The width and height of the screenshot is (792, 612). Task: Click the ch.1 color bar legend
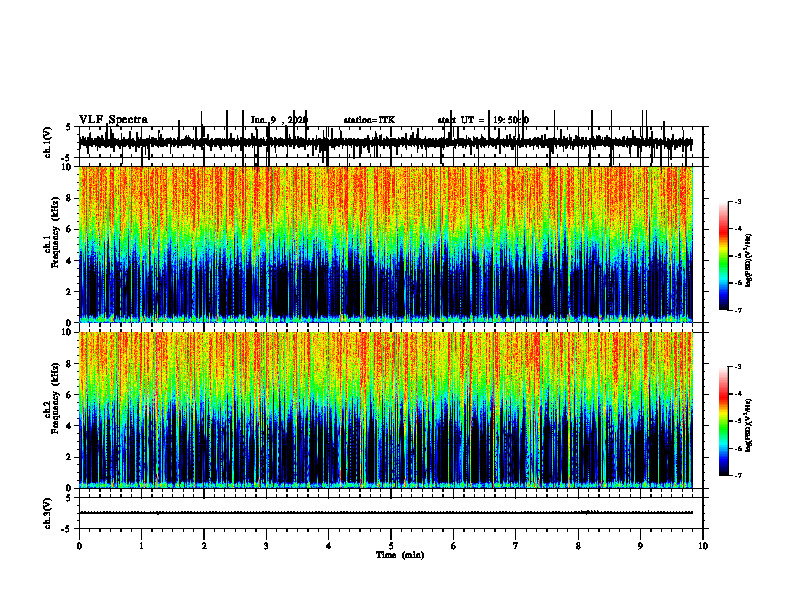723,256
